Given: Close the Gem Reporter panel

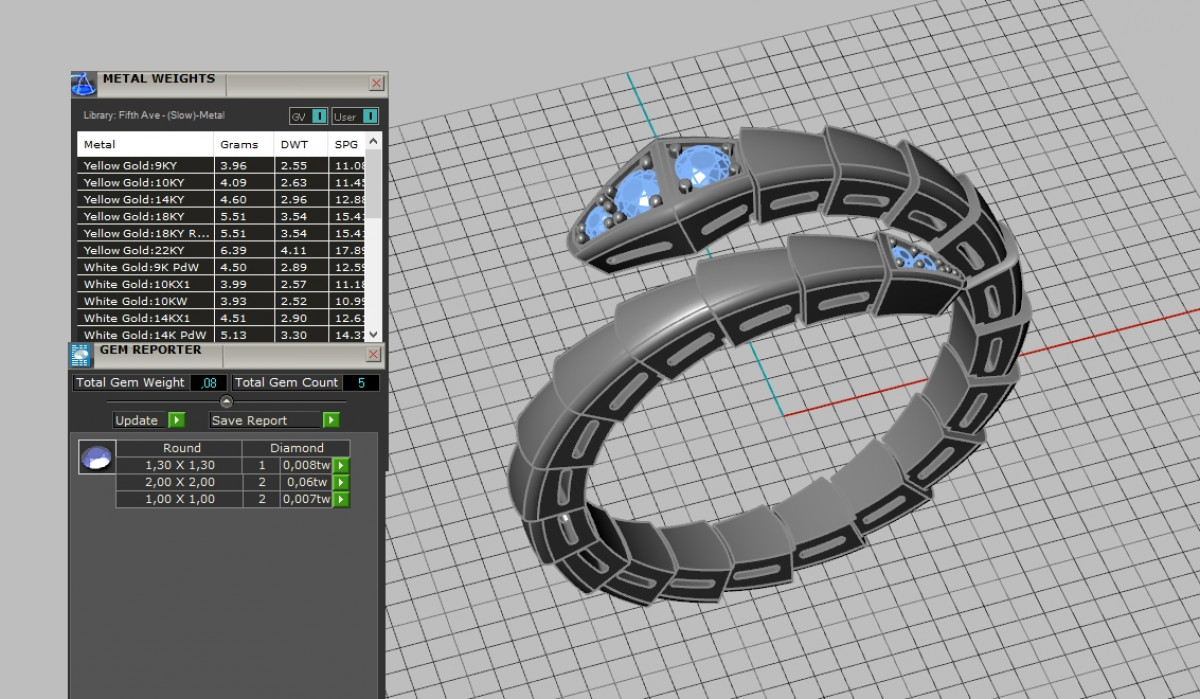Looking at the screenshot, I should [x=374, y=355].
